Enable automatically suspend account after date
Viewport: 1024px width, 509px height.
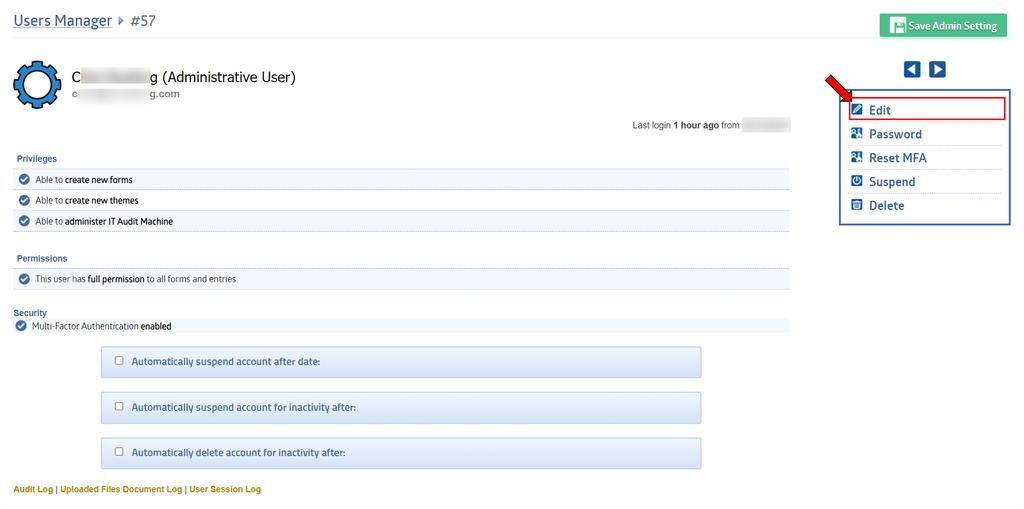pyautogui.click(x=119, y=361)
